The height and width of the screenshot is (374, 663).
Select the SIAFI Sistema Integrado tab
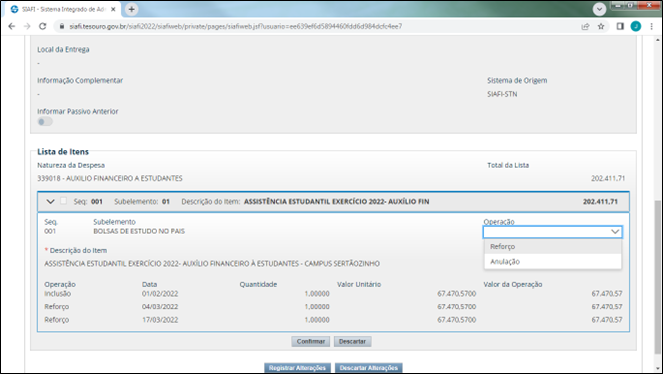[63, 9]
